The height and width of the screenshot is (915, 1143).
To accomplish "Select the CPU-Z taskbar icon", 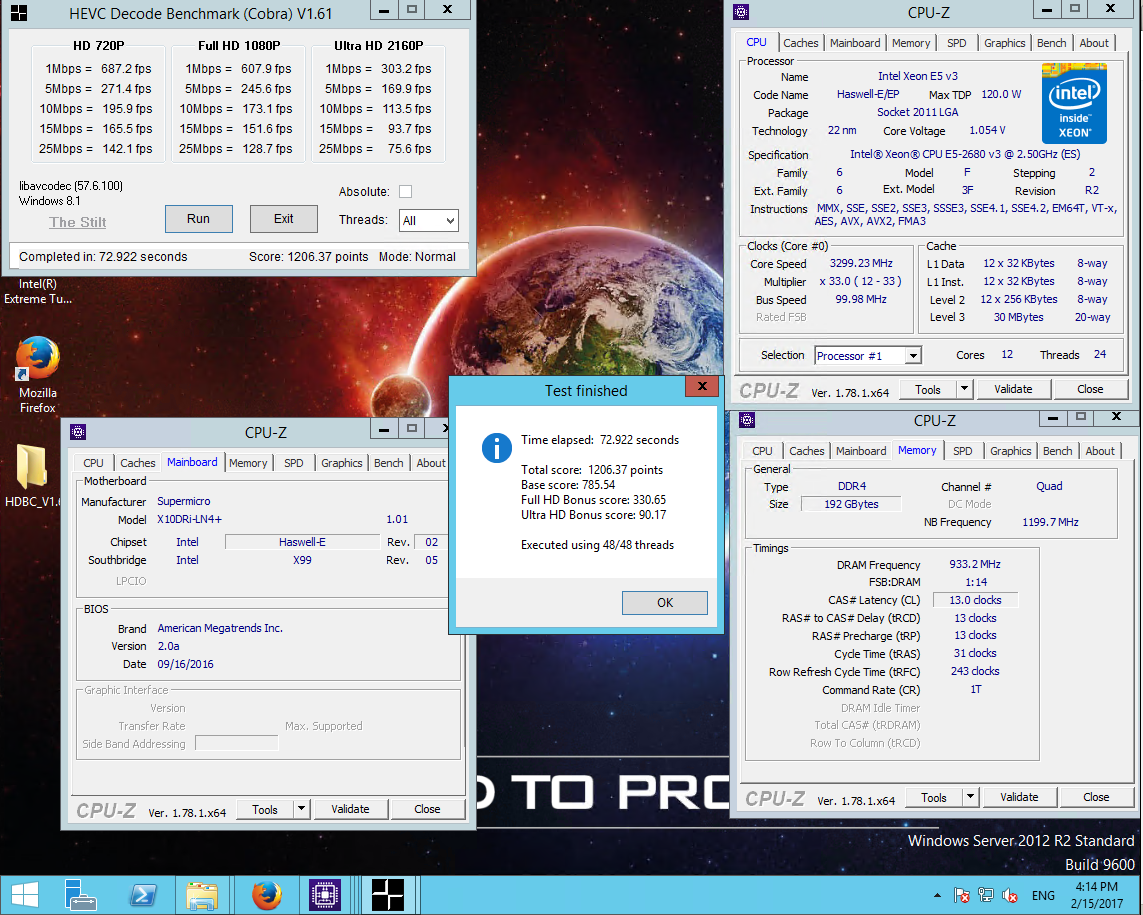I will [324, 895].
